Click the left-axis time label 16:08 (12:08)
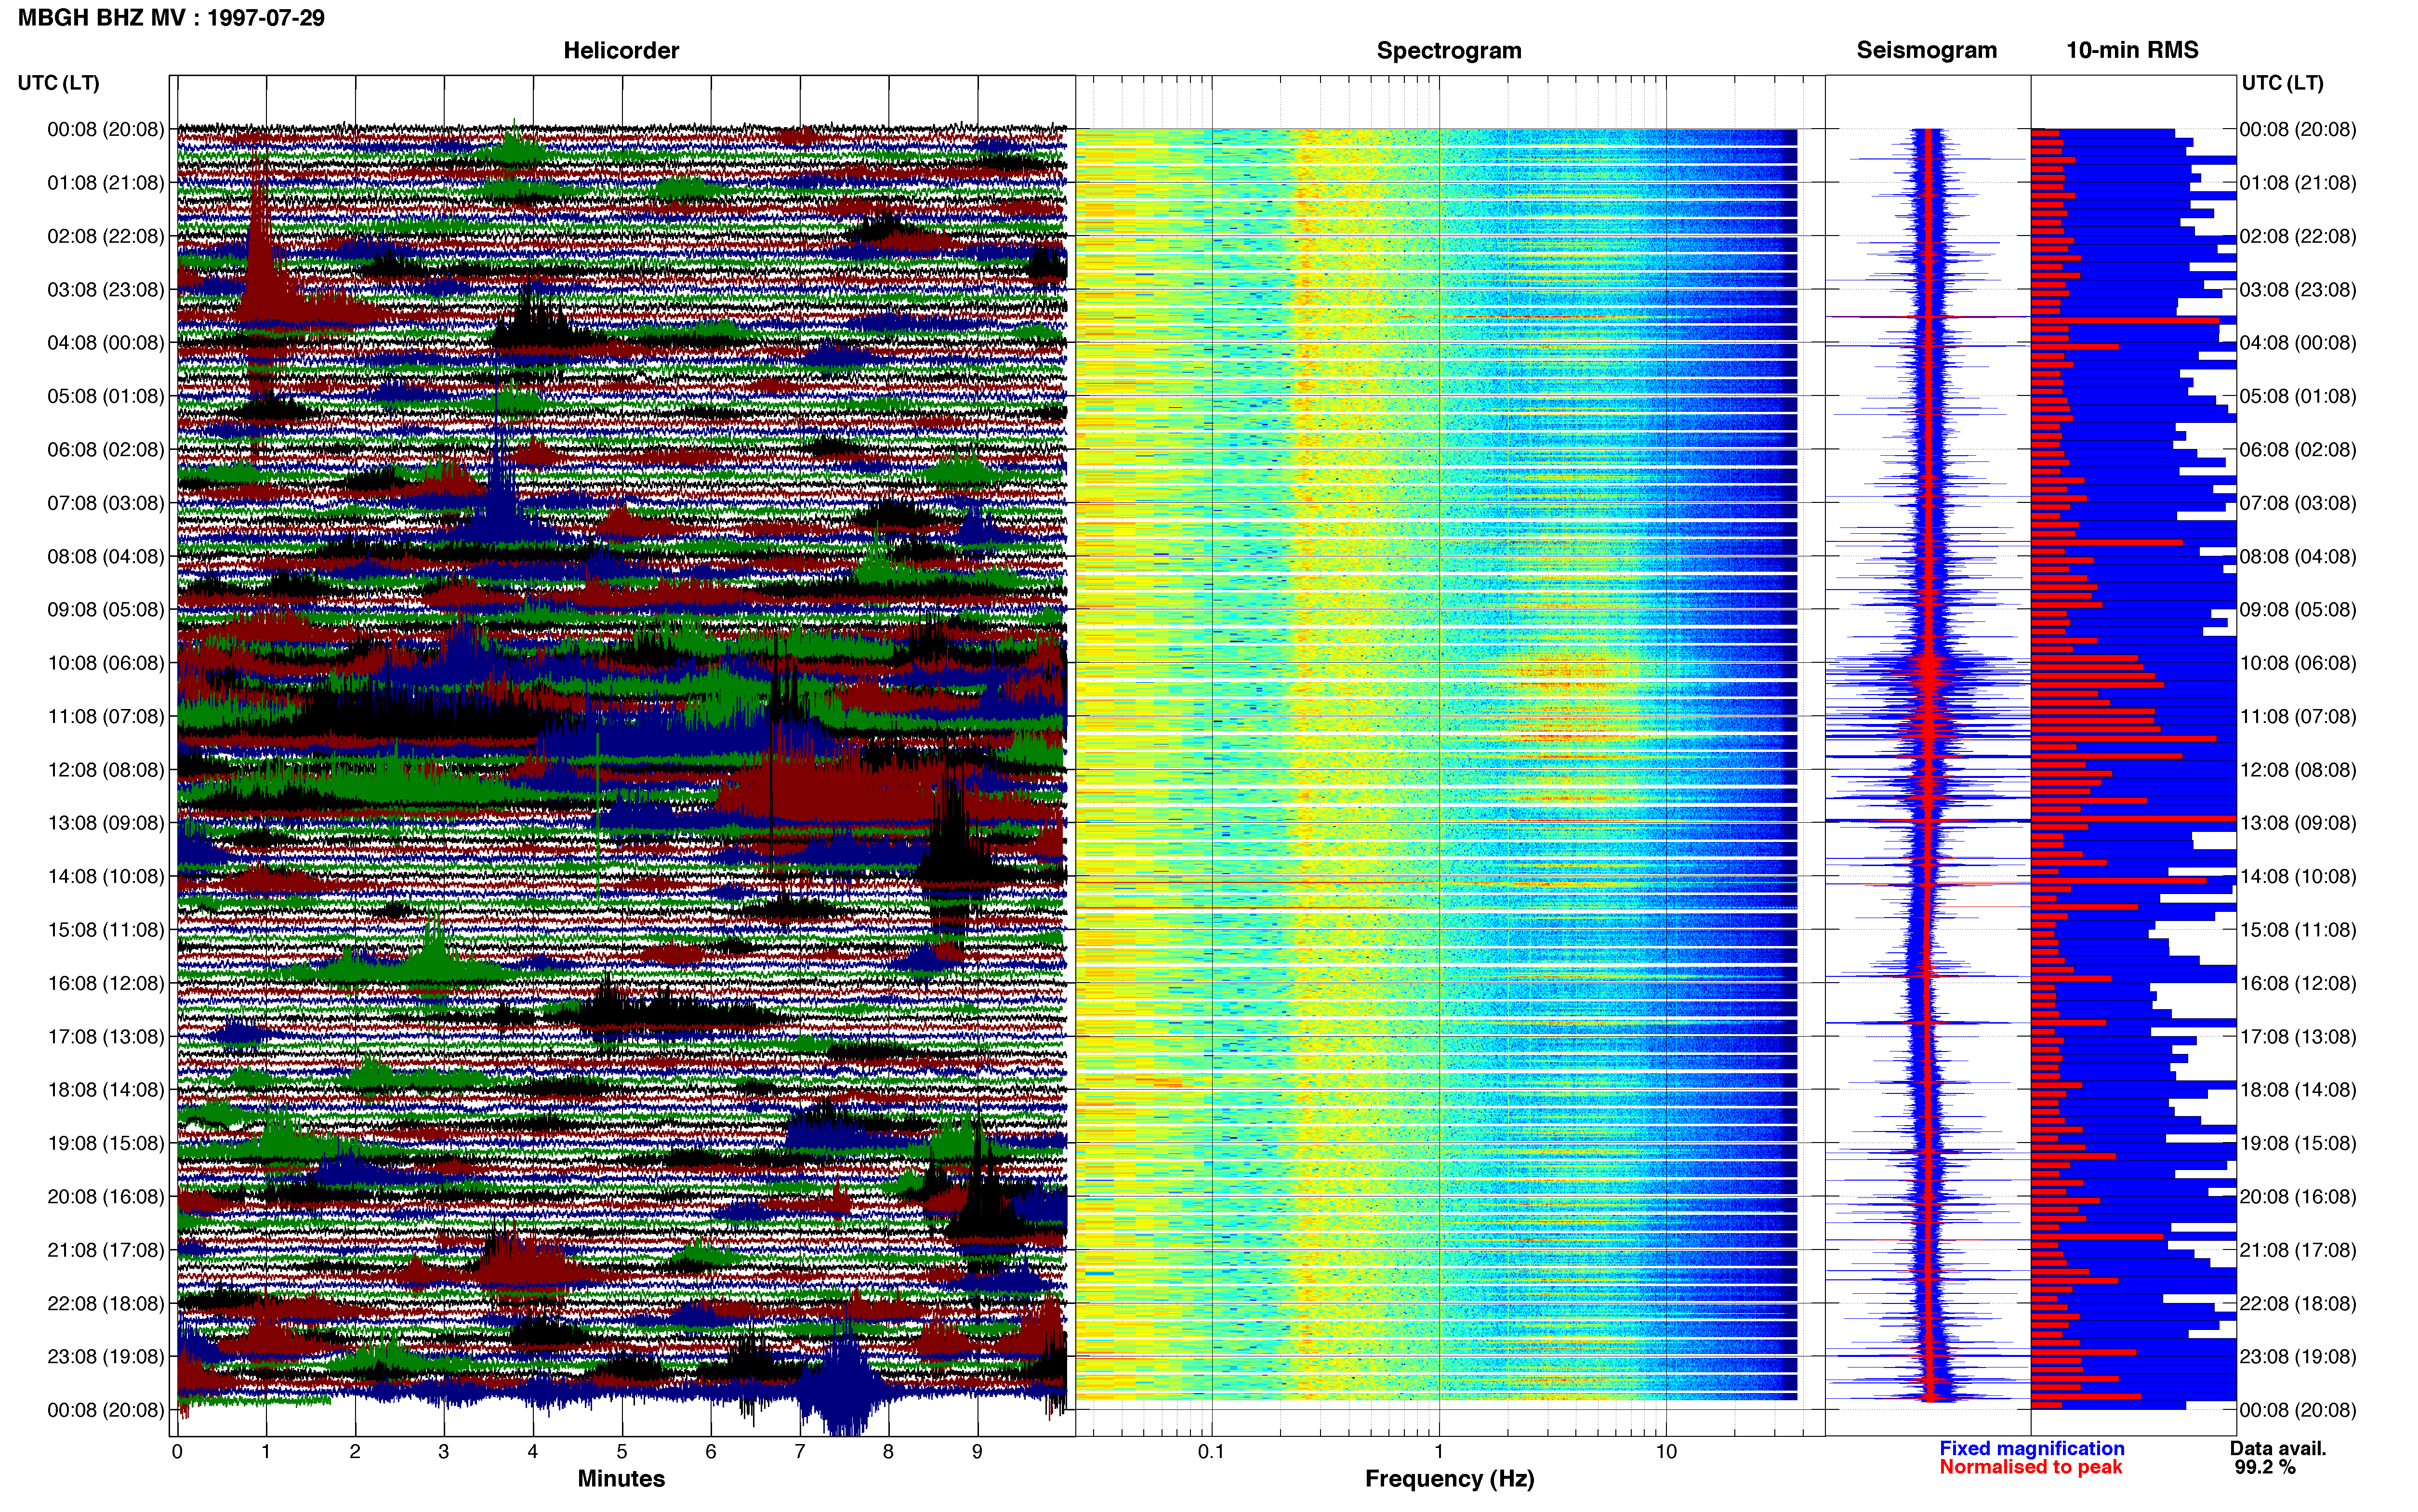 pos(106,983)
